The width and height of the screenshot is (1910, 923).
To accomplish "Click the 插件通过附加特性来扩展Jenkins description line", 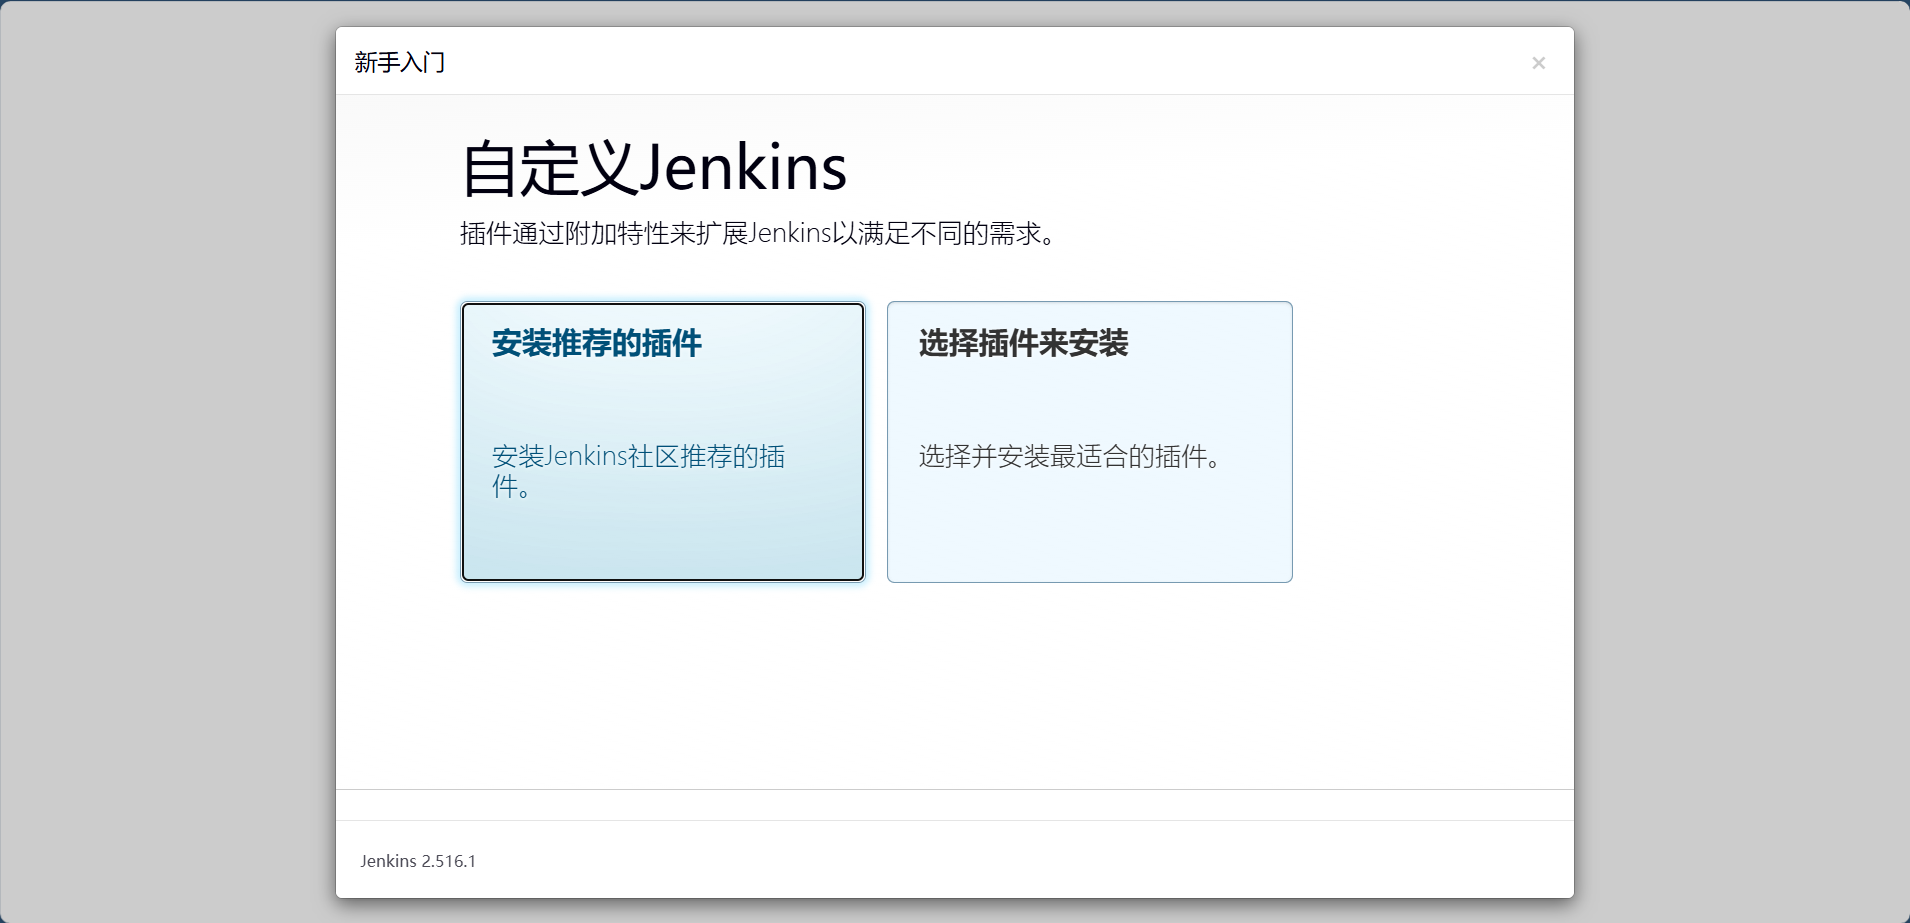I will [x=760, y=233].
